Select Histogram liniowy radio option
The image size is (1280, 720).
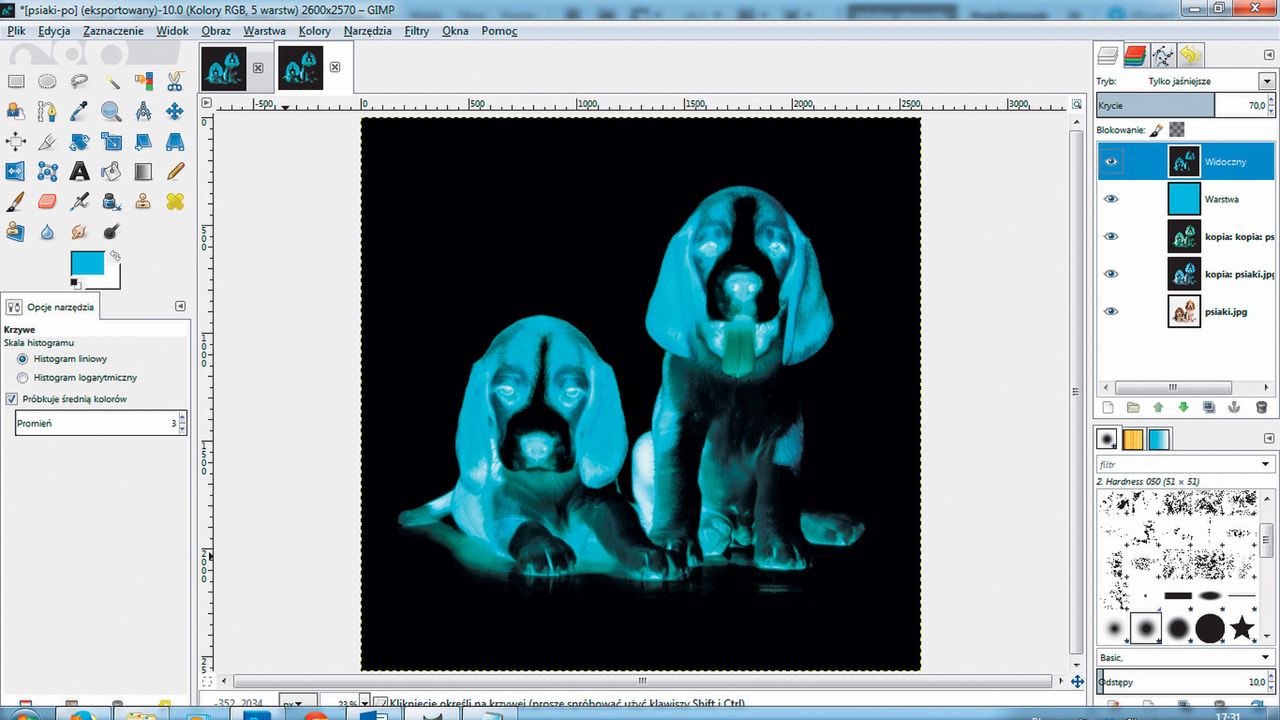23,358
